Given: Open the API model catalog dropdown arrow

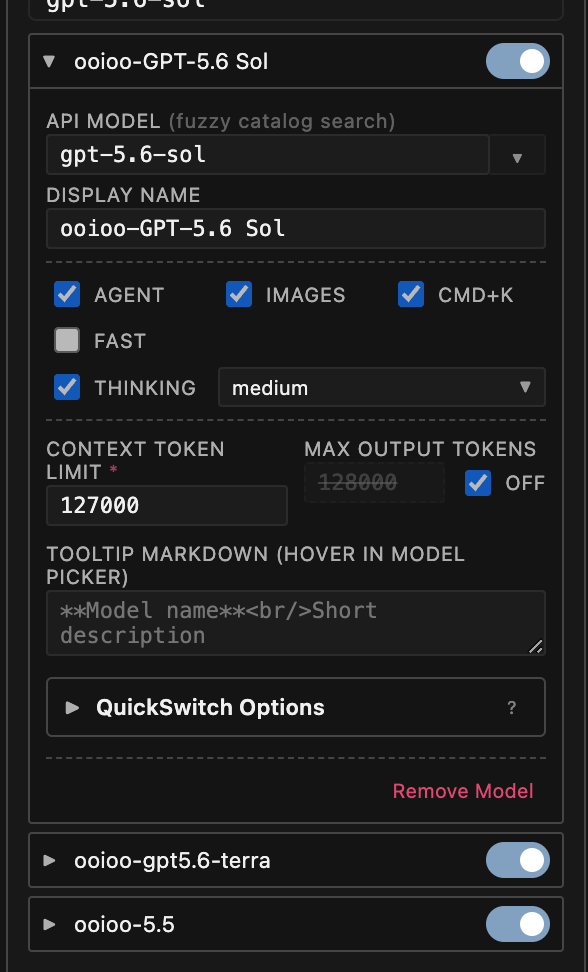Looking at the screenshot, I should point(517,155).
